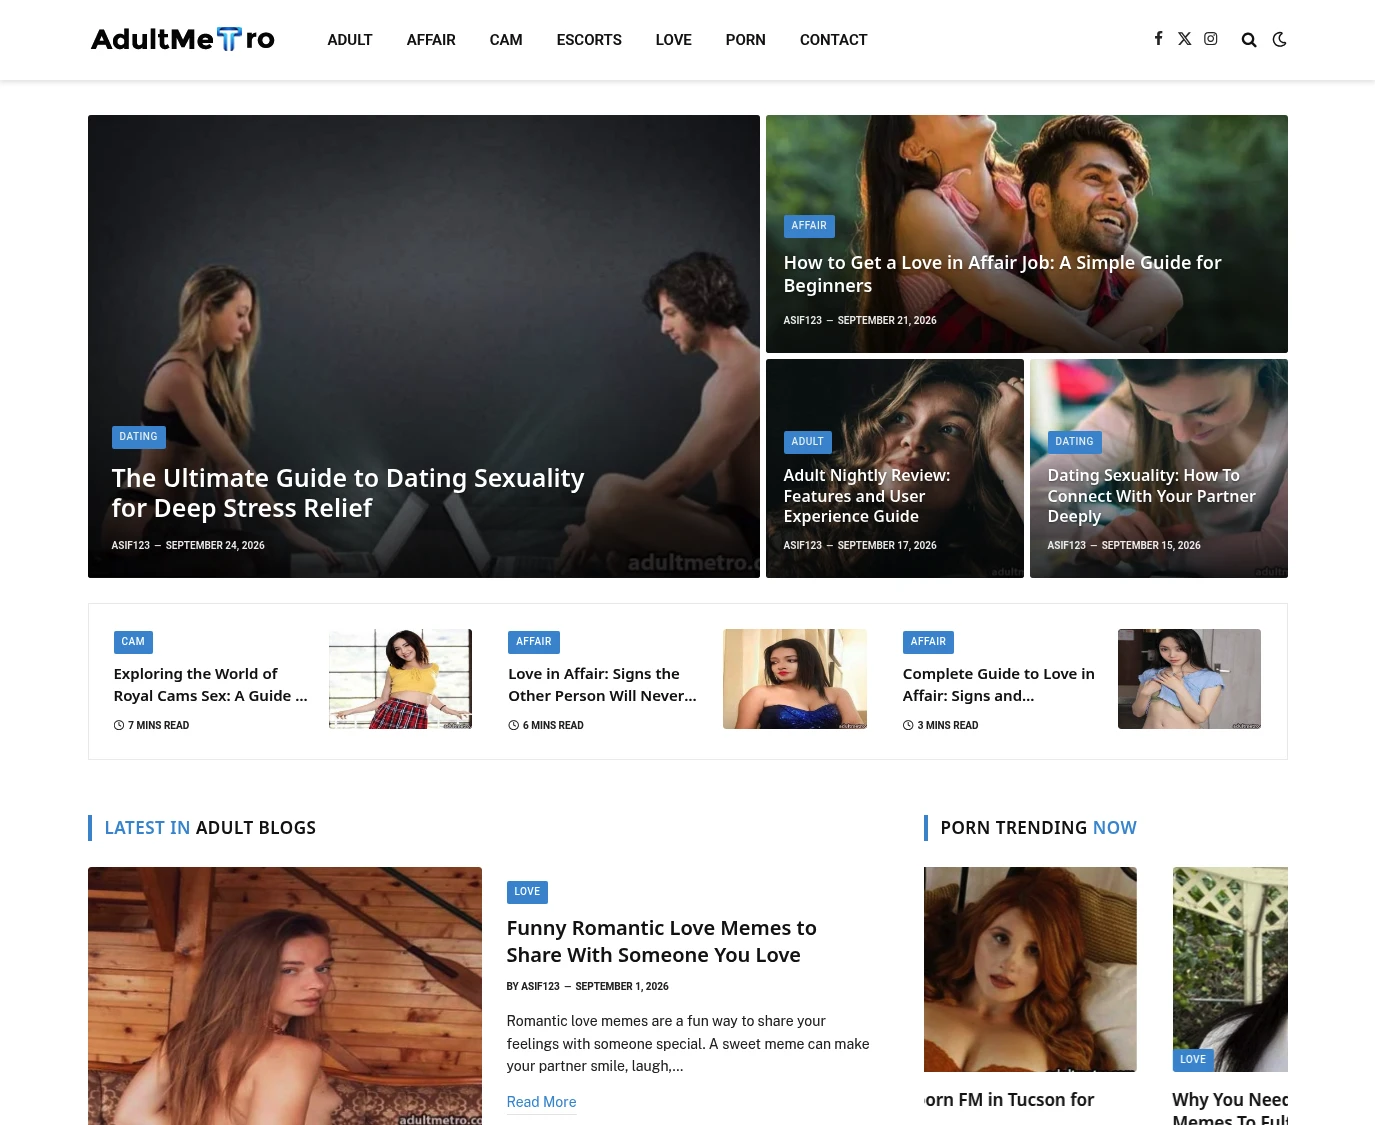Screen dimensions: 1375x1125
Task: Click DATING tag on Ultimate Guide post
Action: coord(139,437)
